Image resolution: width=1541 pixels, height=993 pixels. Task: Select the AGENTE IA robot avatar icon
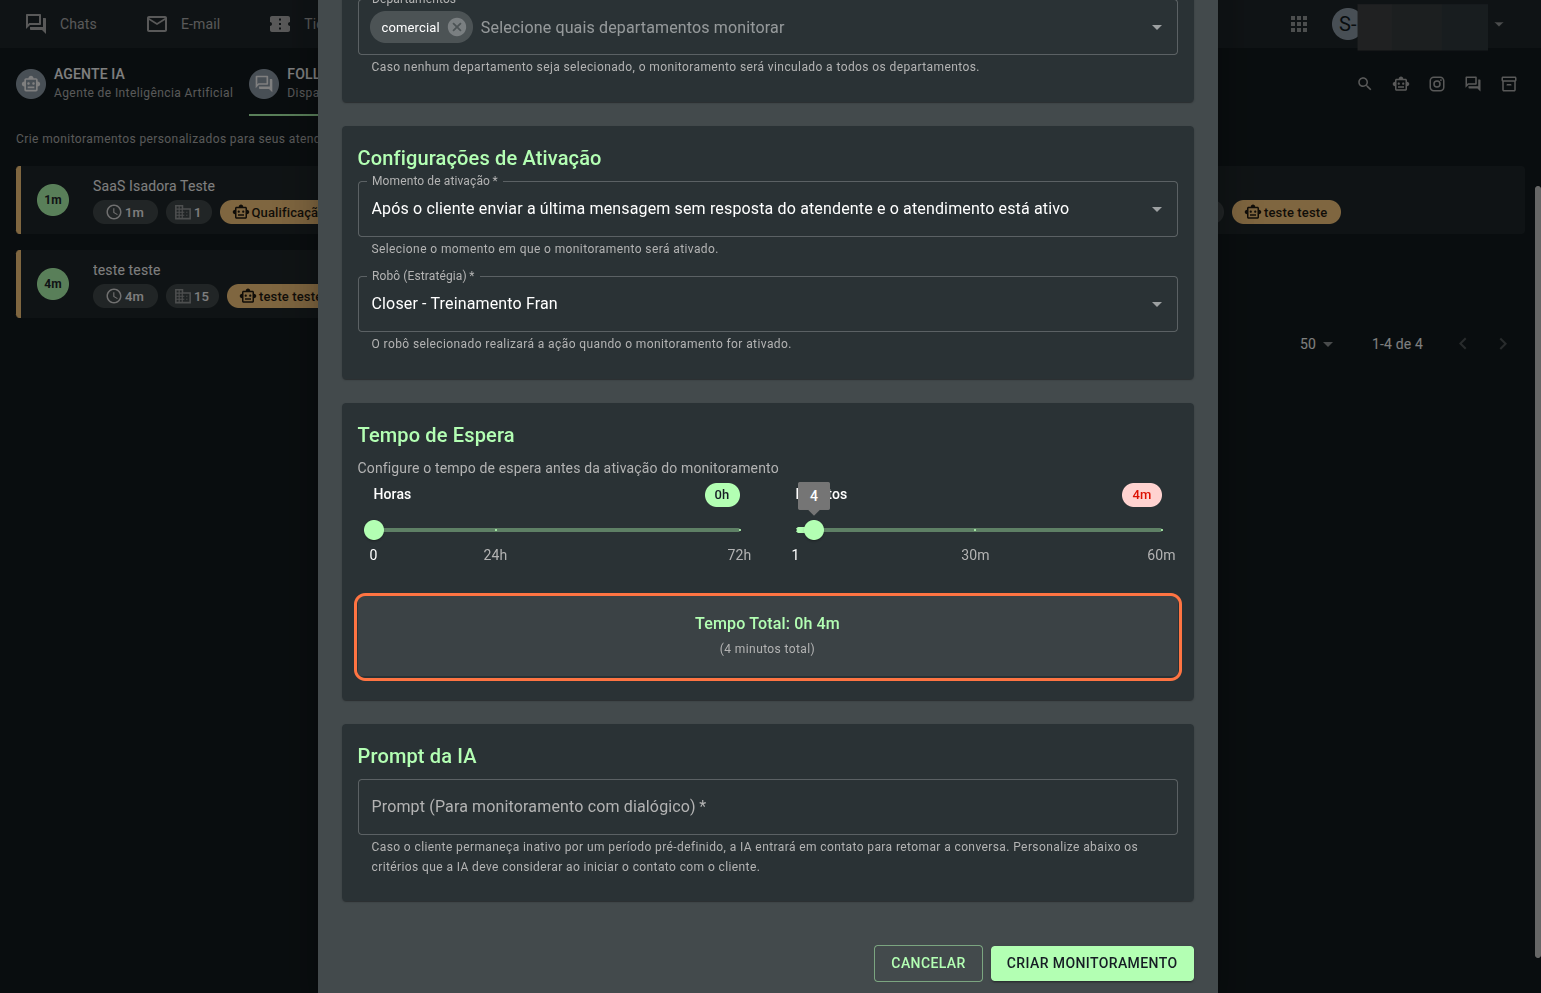click(31, 84)
